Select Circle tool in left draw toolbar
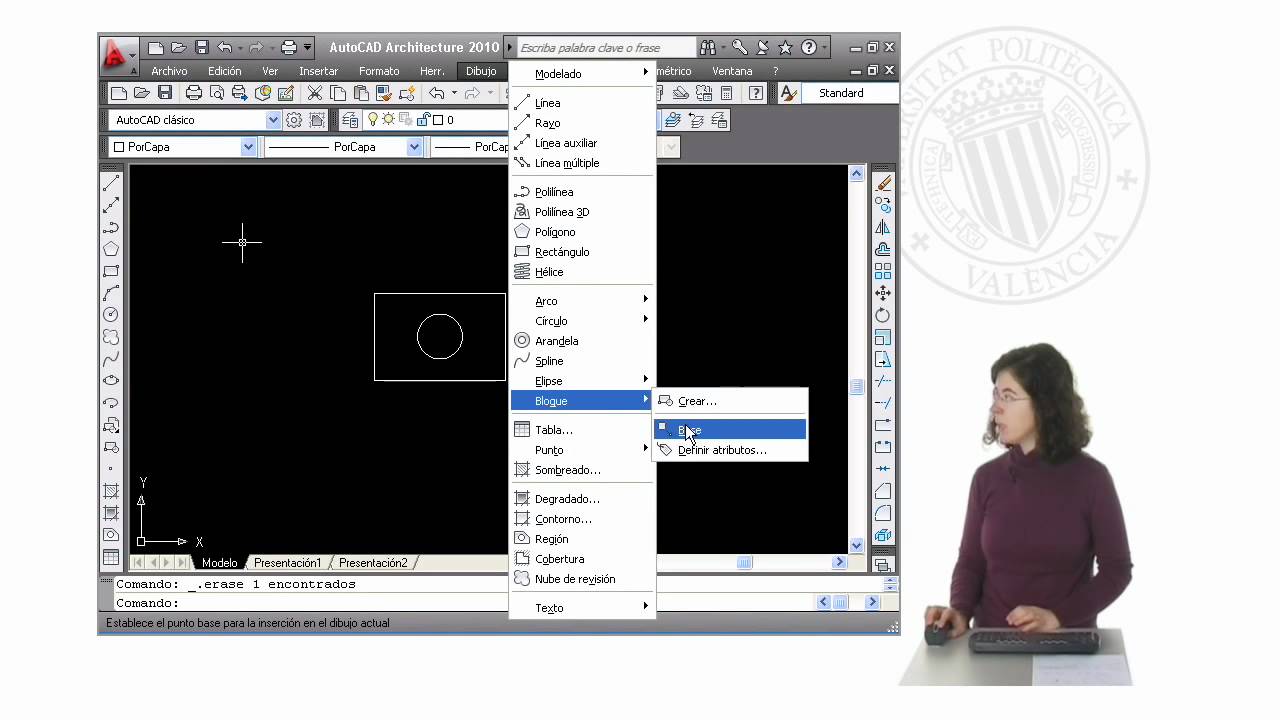This screenshot has width=1280, height=720. click(x=111, y=315)
